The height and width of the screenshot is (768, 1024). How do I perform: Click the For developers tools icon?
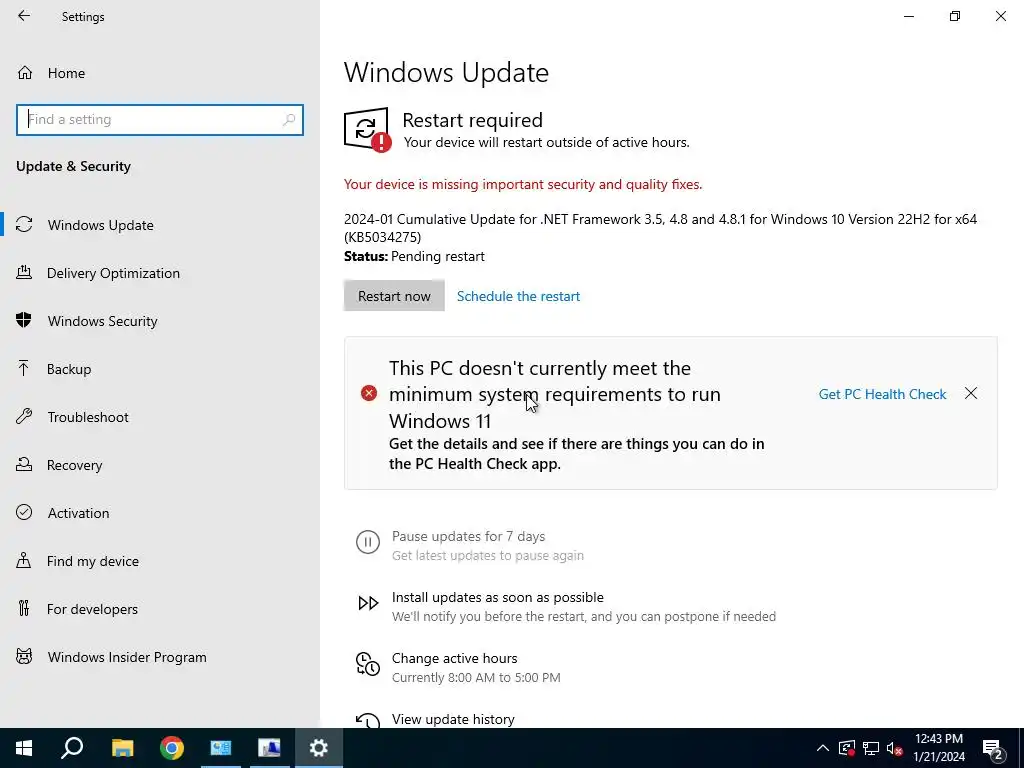coord(24,608)
